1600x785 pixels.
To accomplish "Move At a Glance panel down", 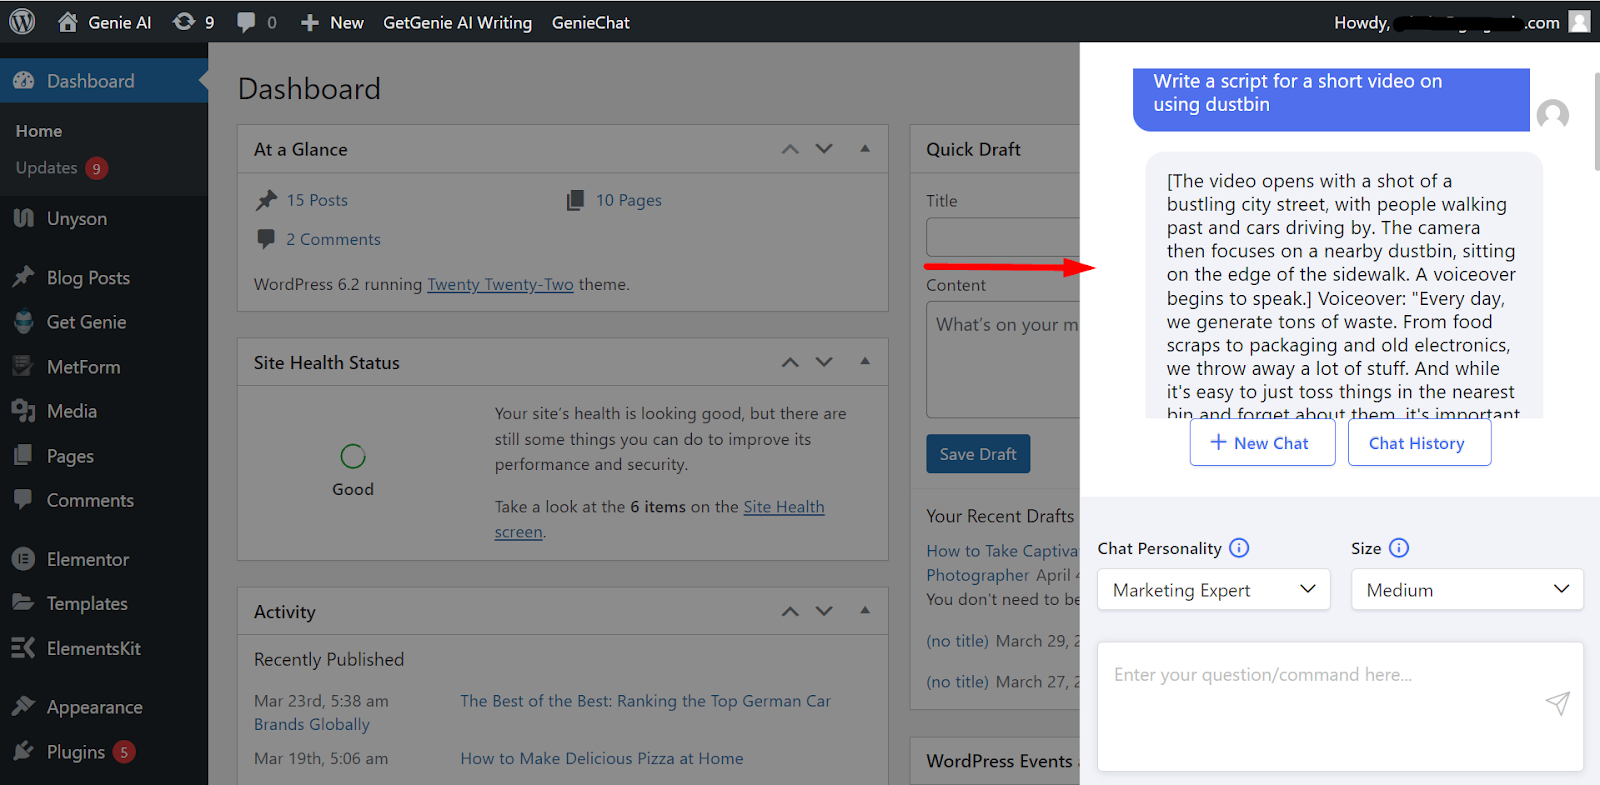I will (x=824, y=149).
